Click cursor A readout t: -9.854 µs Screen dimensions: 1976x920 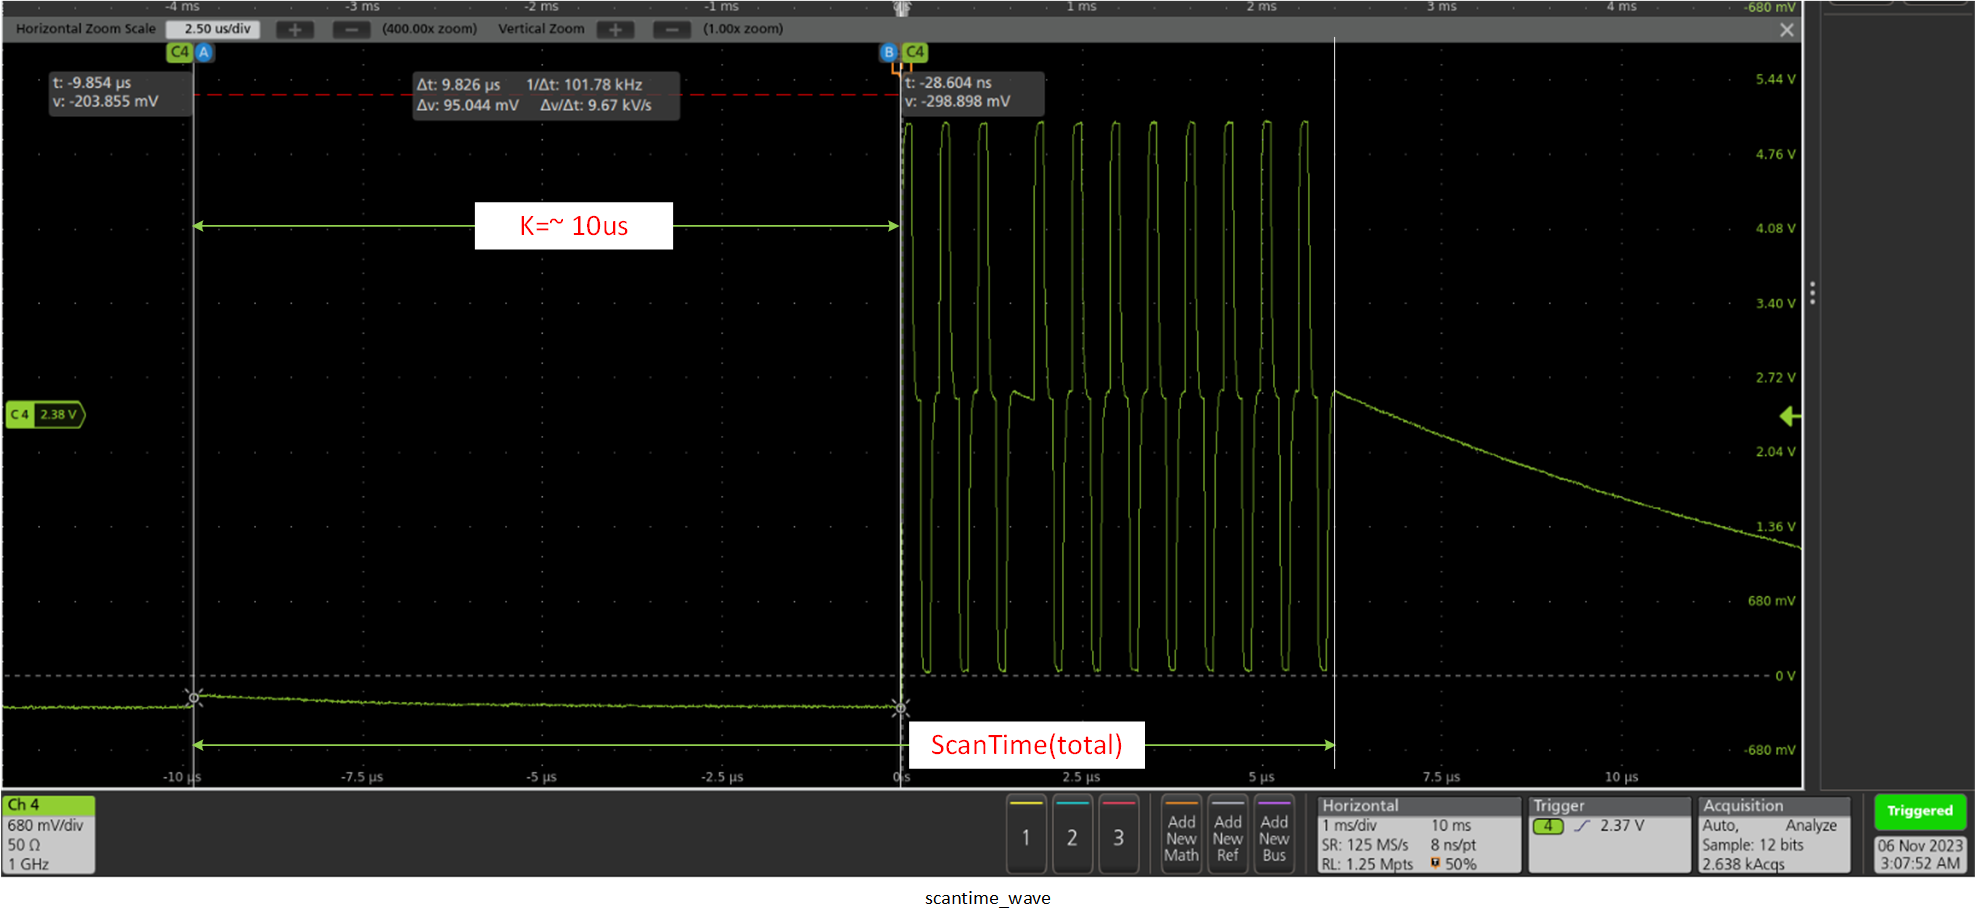pyautogui.click(x=92, y=83)
